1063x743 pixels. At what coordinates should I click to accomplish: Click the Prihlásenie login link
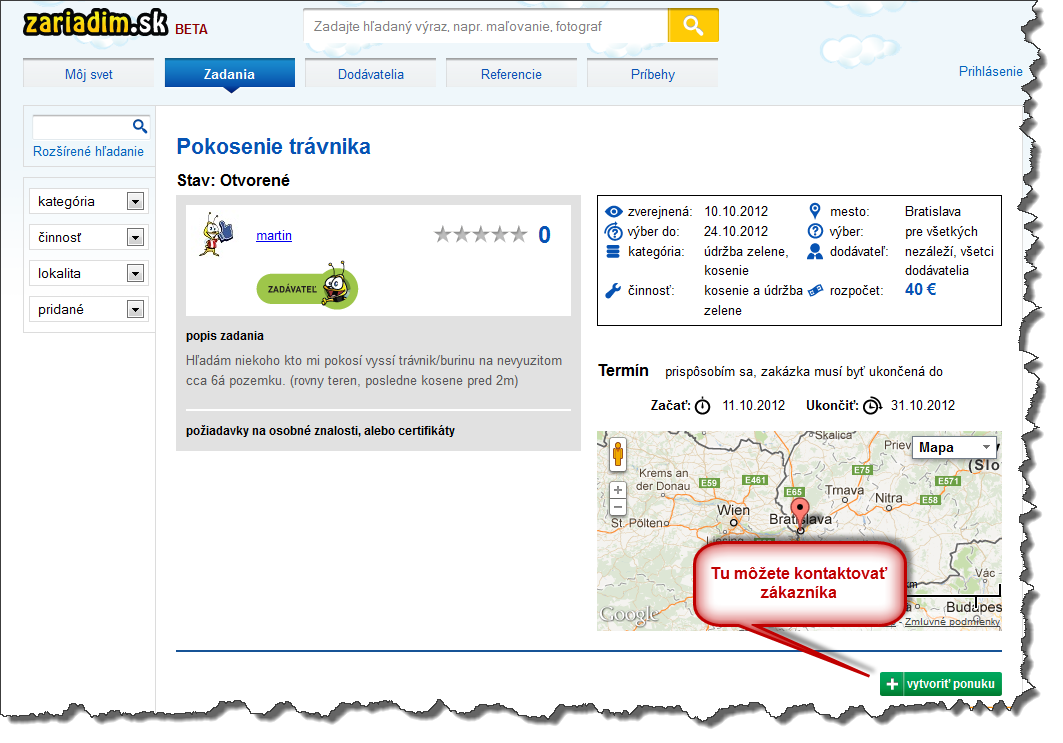click(990, 71)
